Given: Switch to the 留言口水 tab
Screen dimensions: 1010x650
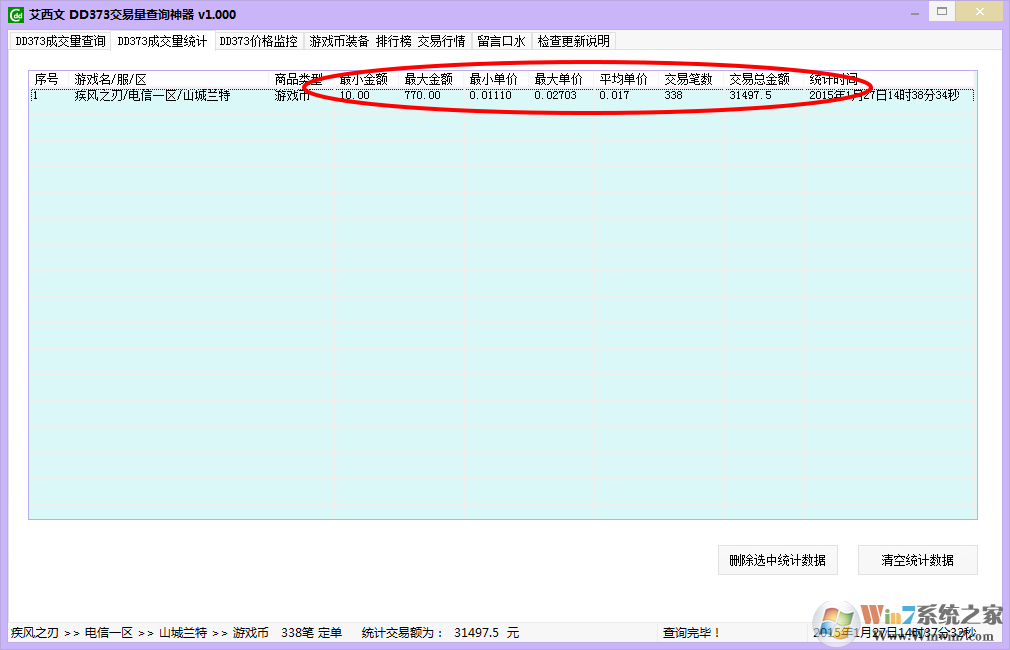Looking at the screenshot, I should click(500, 41).
